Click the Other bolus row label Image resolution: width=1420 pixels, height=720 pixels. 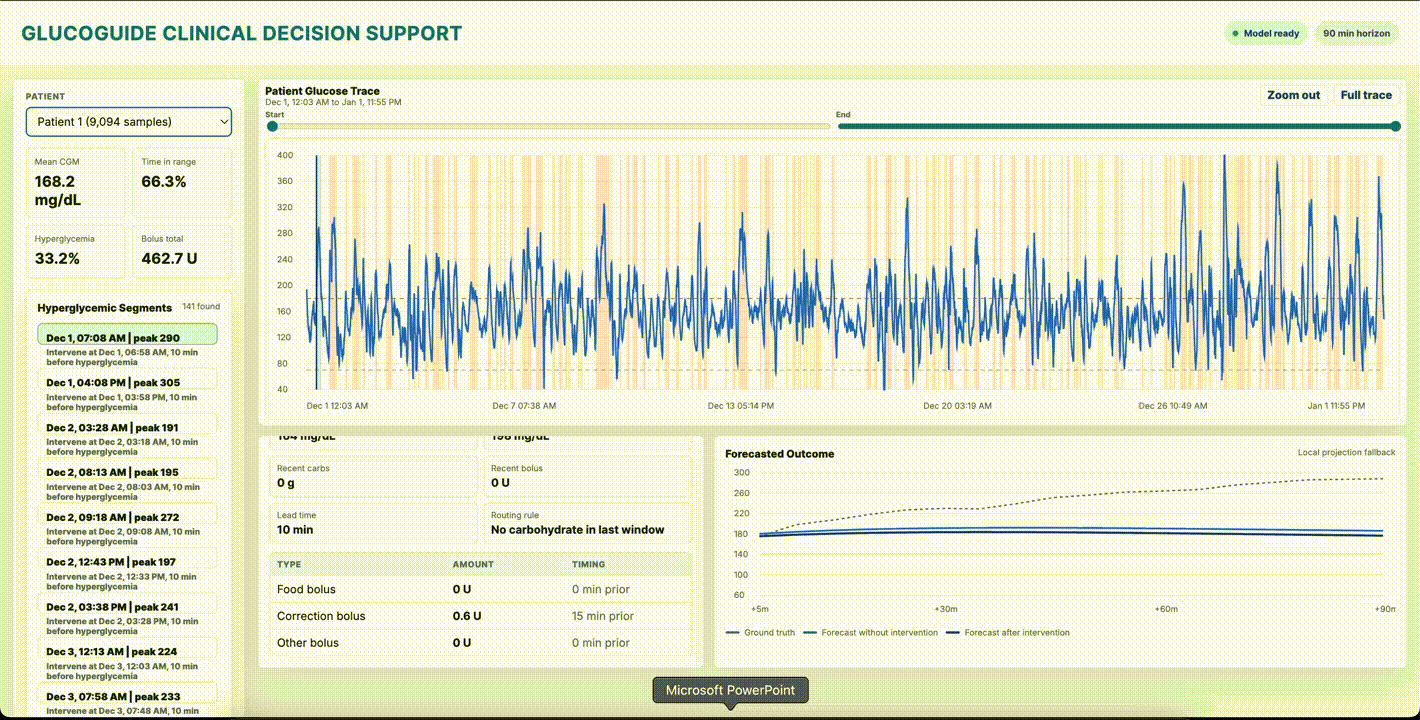(308, 643)
